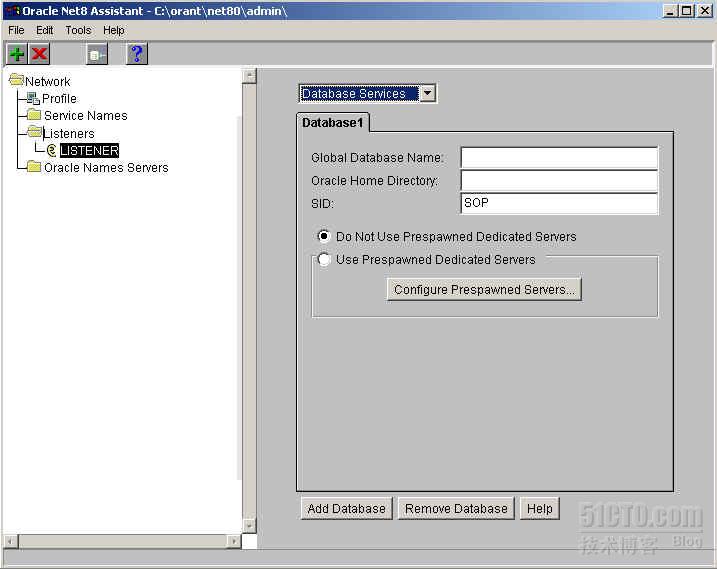
Task: Click Configure Prespawned Servers button
Action: (x=484, y=289)
